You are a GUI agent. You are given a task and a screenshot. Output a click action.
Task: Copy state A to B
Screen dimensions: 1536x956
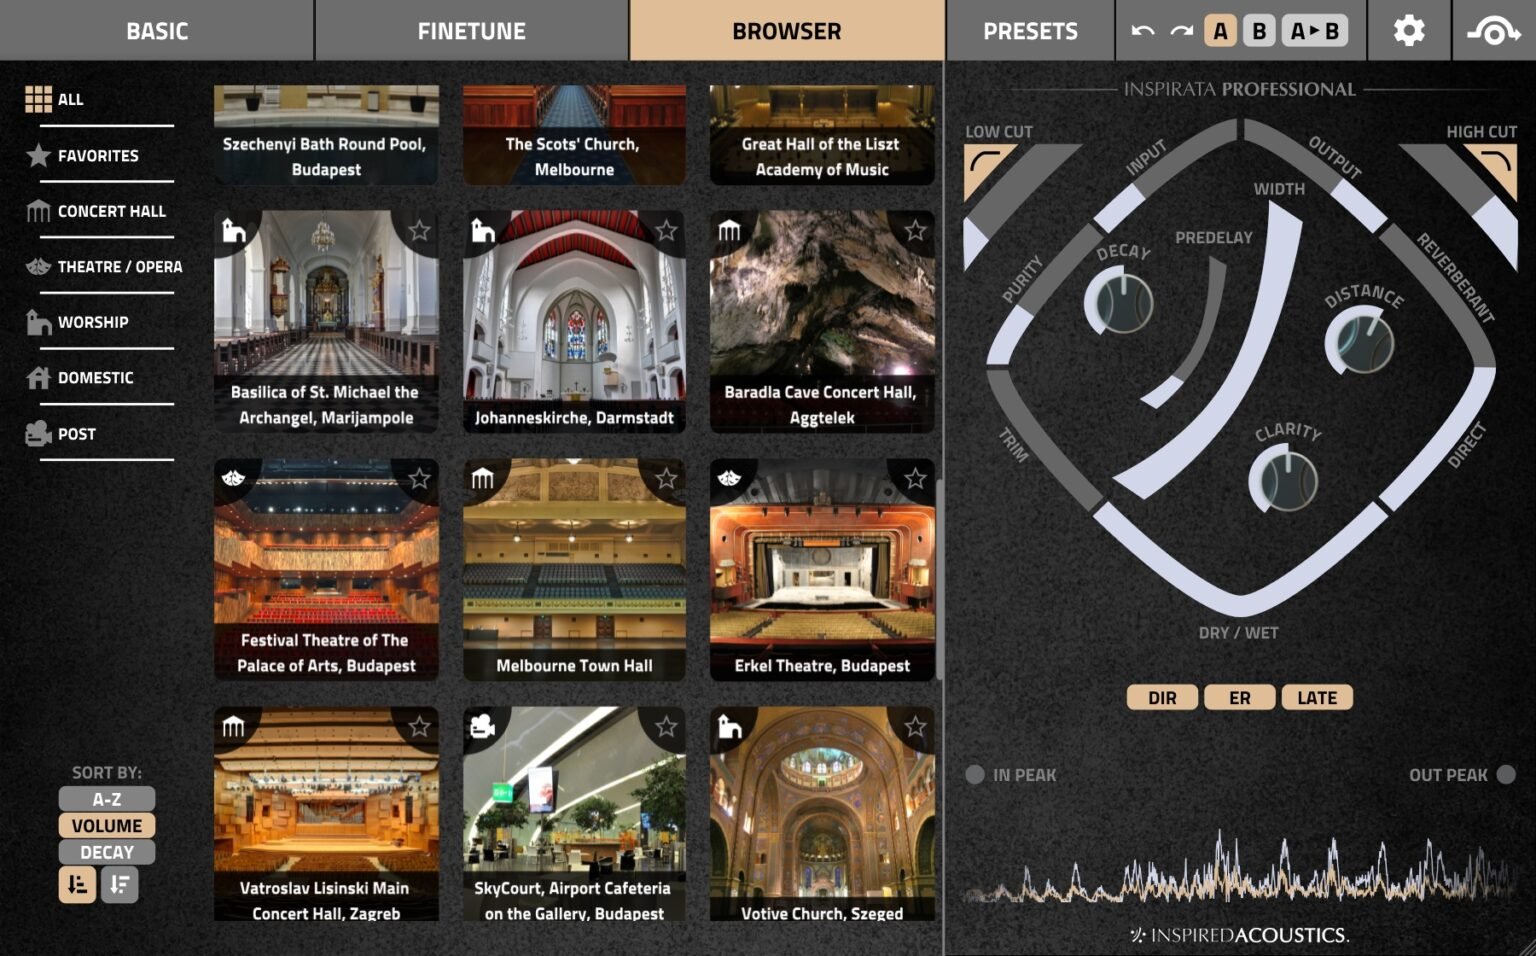[1315, 31]
